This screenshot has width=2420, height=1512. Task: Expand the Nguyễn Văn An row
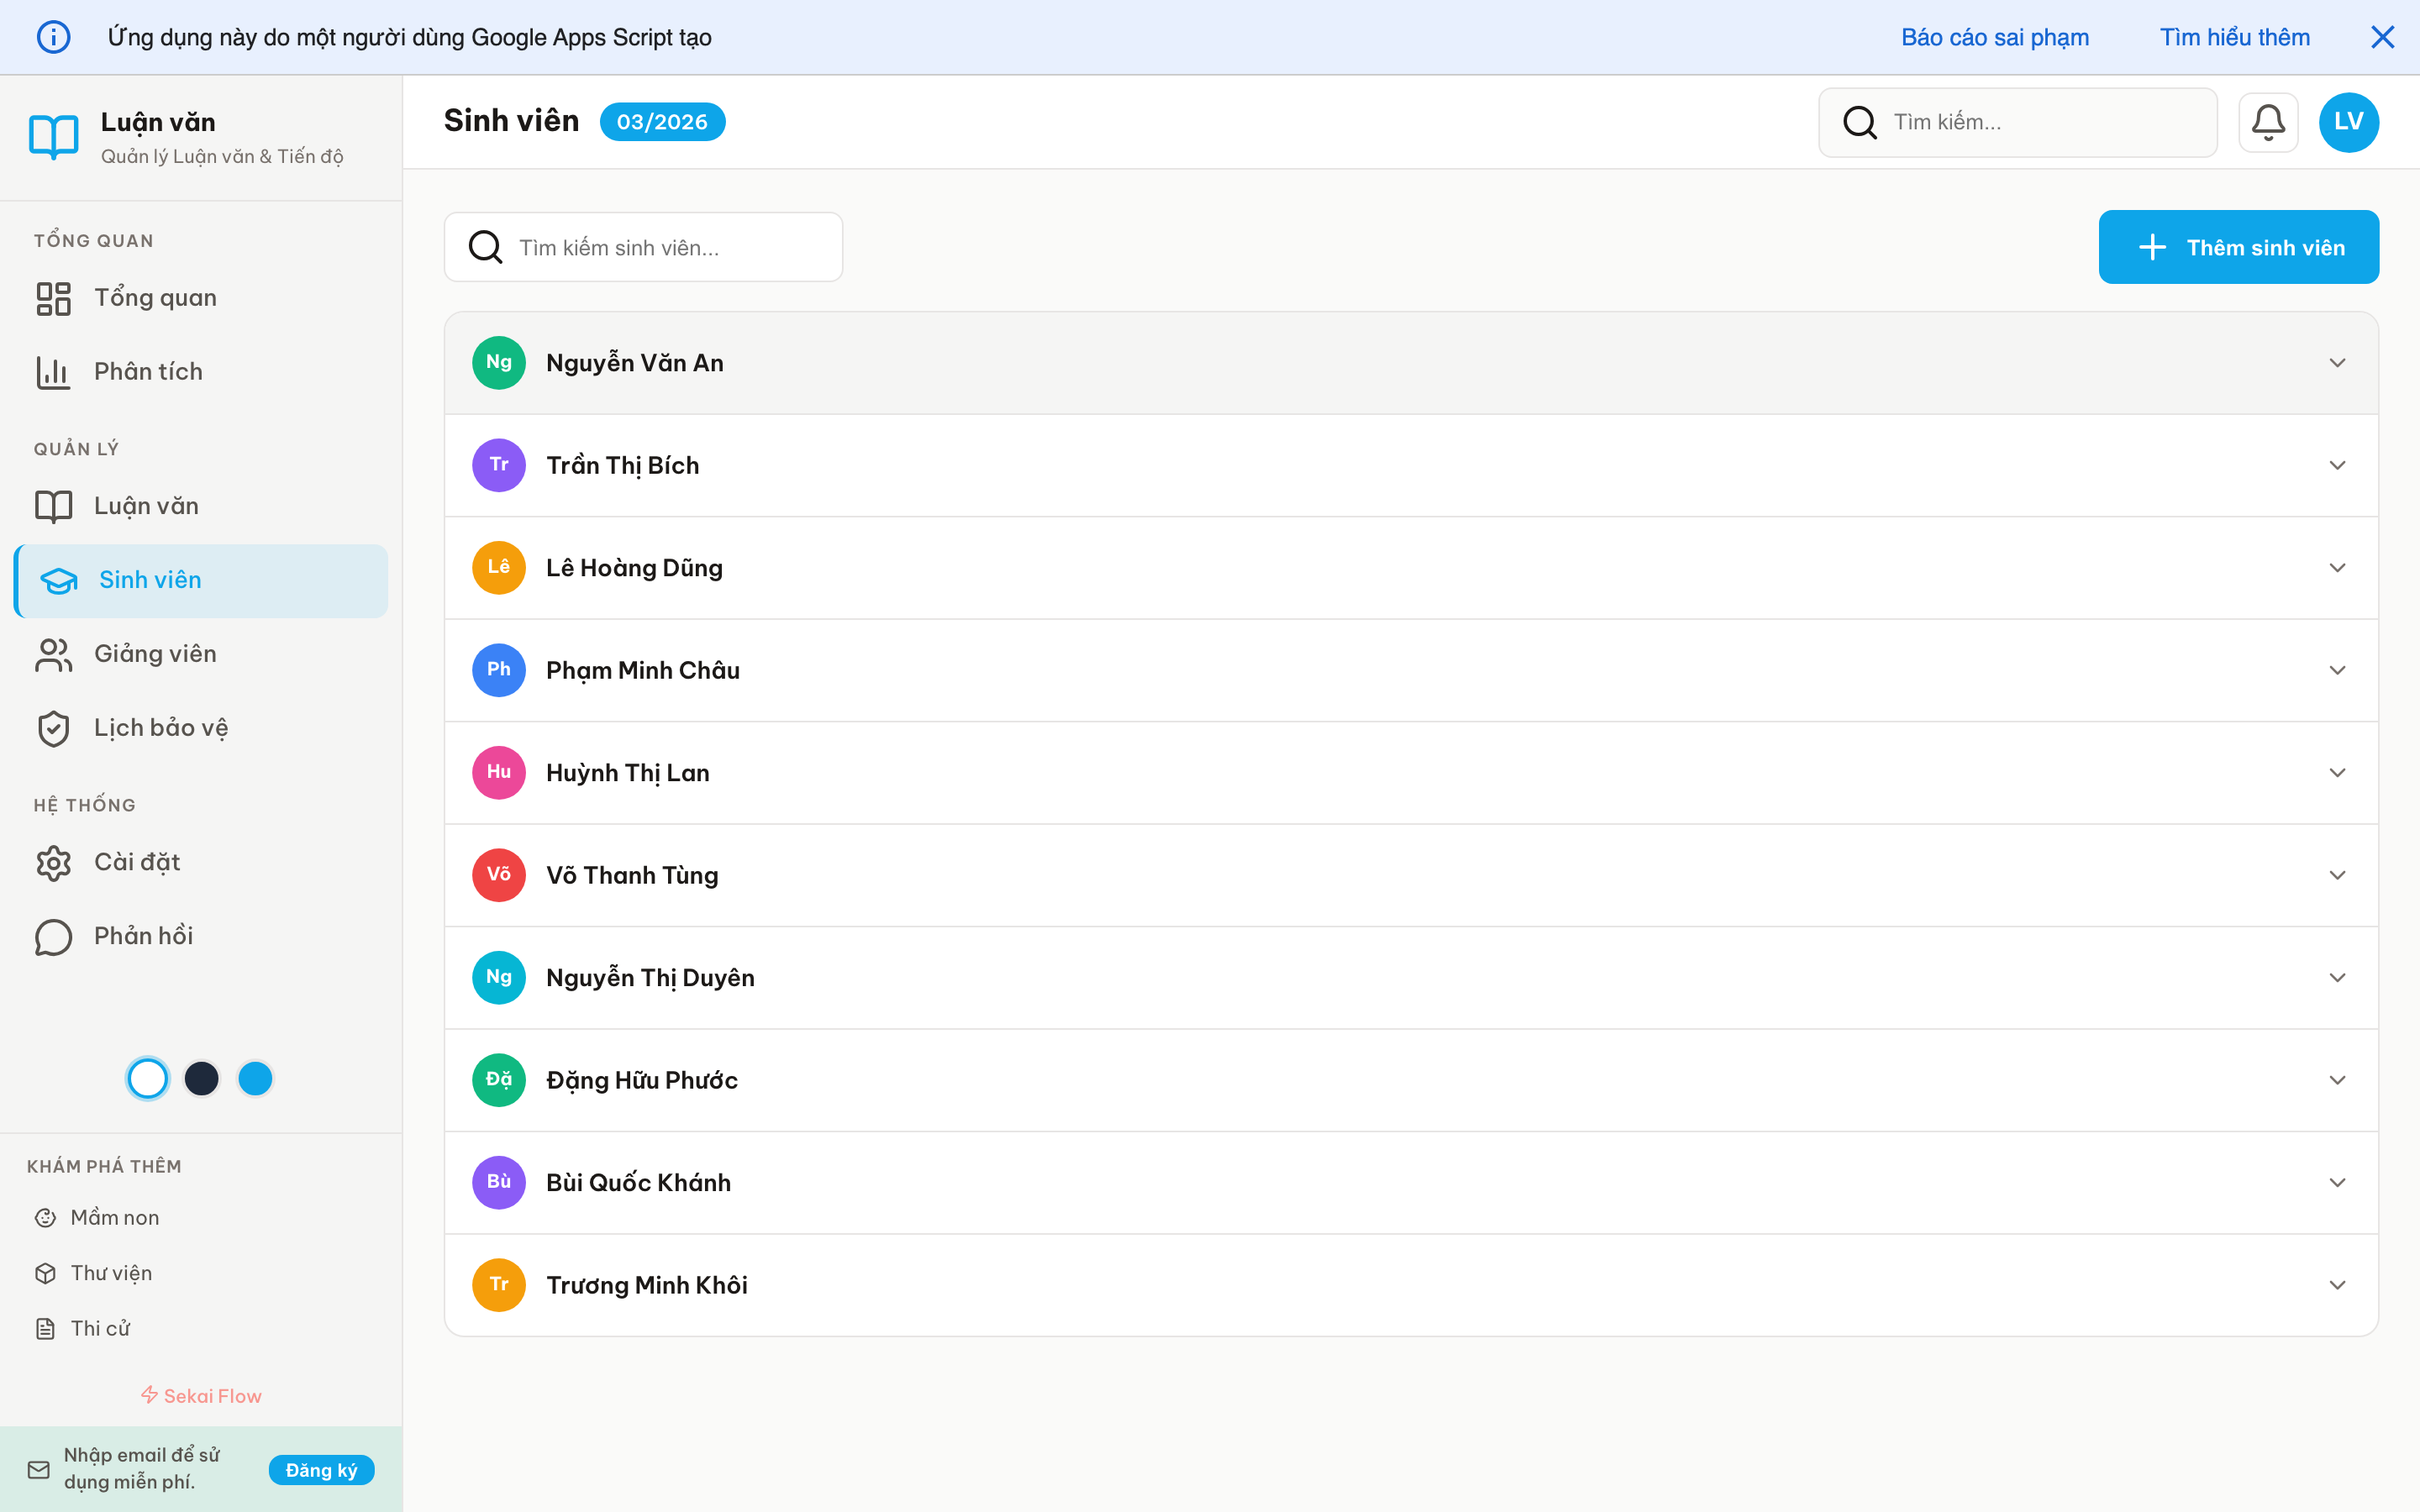point(2337,362)
